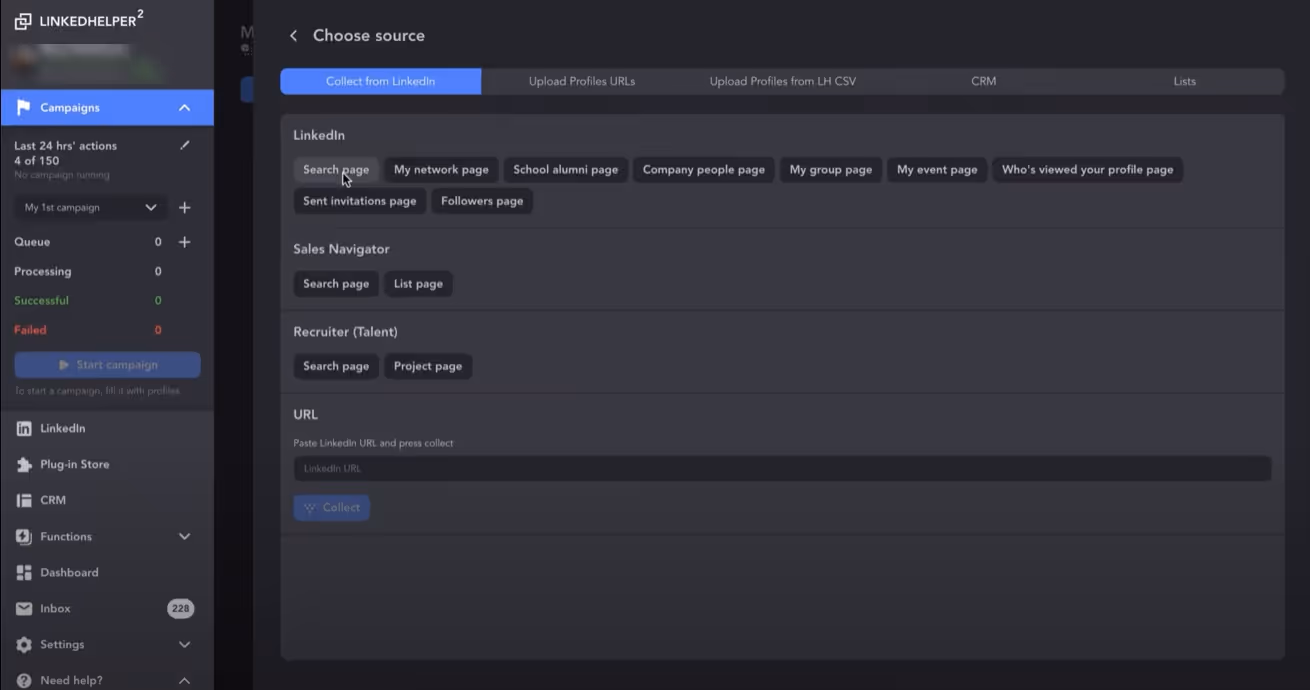
Task: Switch to the Lists tab
Action: (x=1184, y=81)
